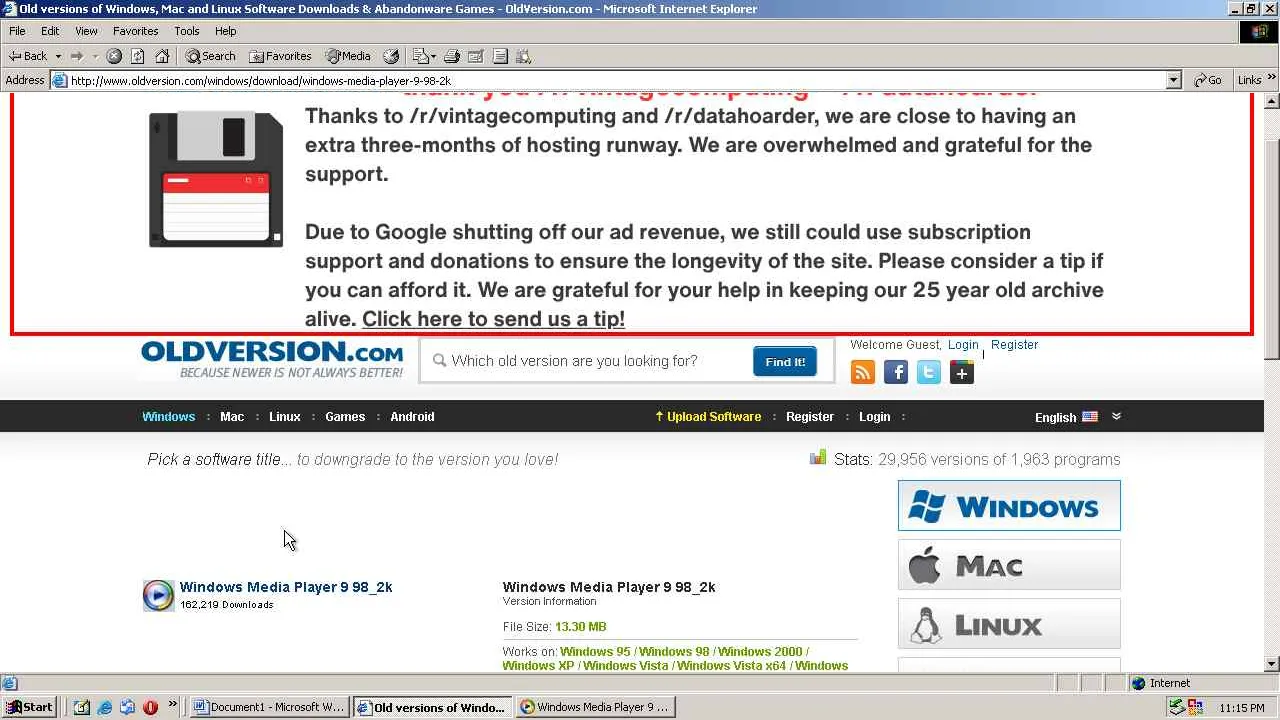Open the Edit menu
The height and width of the screenshot is (720, 1280).
[50, 31]
